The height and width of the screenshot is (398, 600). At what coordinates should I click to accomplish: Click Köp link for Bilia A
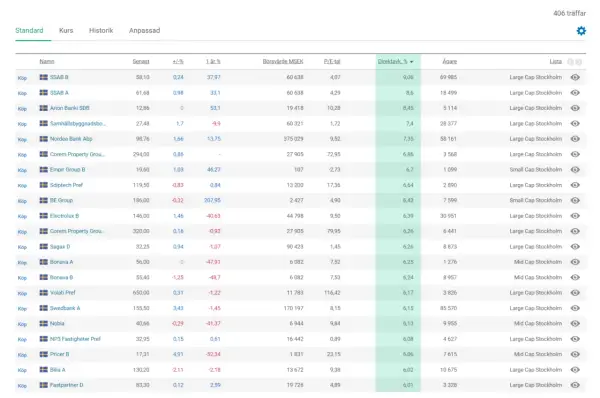[x=22, y=370]
